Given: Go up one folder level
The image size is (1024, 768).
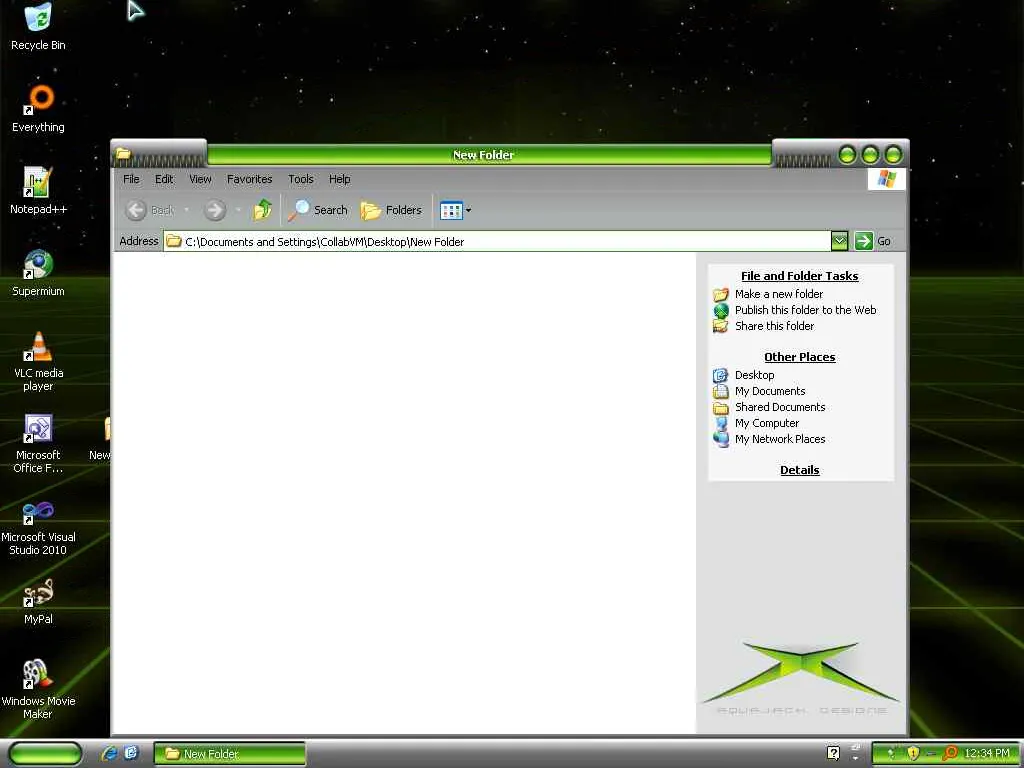Looking at the screenshot, I should (x=263, y=210).
